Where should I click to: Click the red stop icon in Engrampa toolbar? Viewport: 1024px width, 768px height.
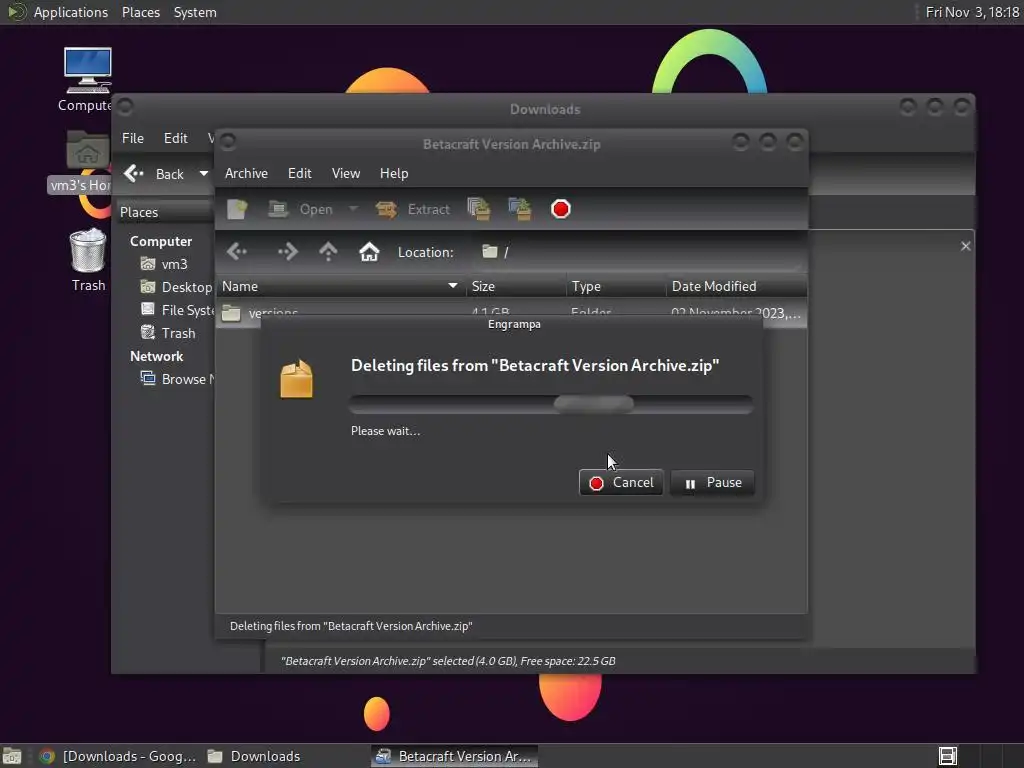(560, 209)
